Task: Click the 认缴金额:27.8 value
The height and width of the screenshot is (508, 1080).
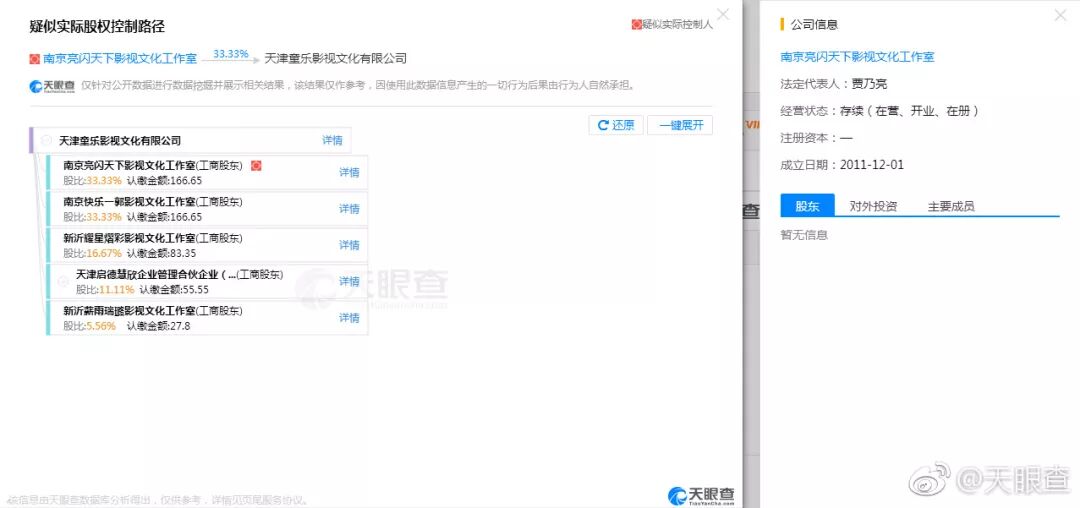Action: 158,326
